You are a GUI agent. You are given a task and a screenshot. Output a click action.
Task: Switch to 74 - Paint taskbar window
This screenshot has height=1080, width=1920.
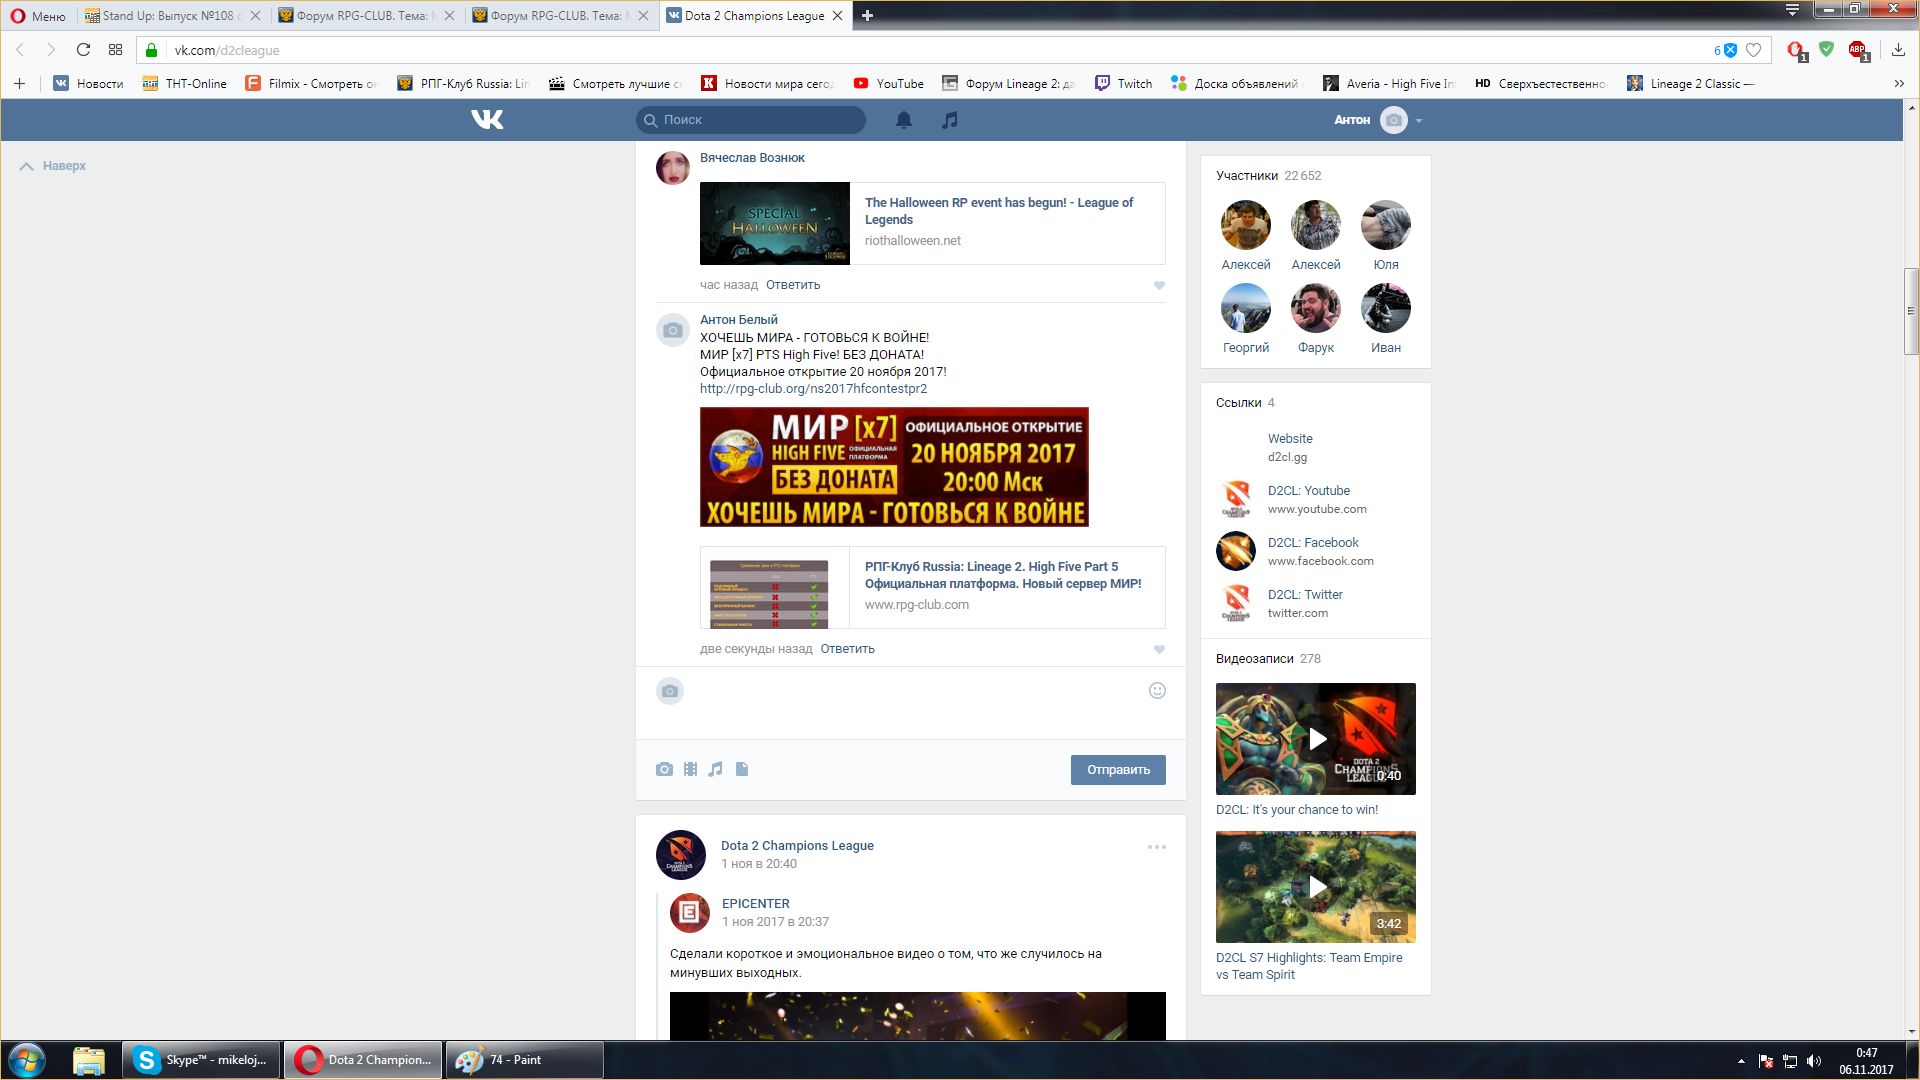(524, 1060)
